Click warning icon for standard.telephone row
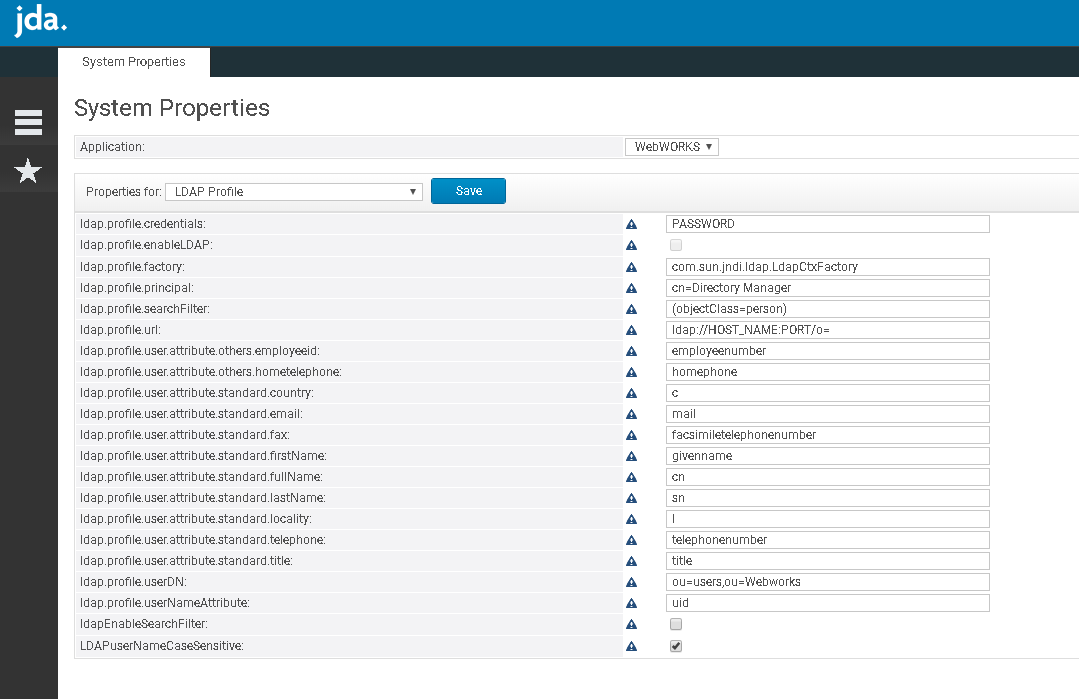The image size is (1079, 699). click(x=631, y=541)
